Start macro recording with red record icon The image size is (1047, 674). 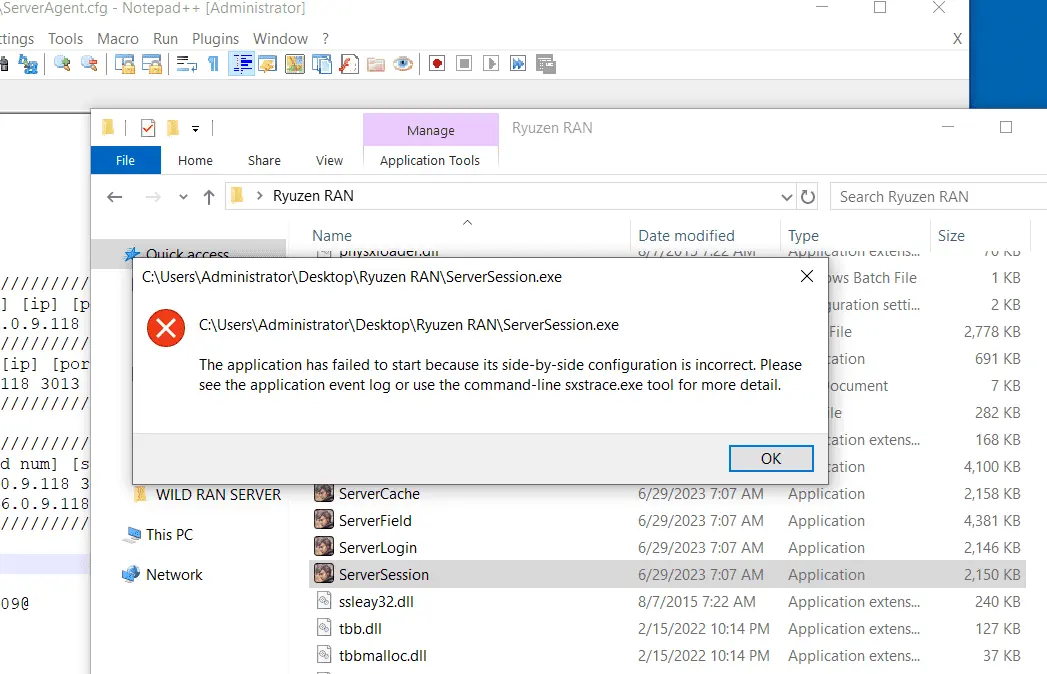(x=437, y=64)
